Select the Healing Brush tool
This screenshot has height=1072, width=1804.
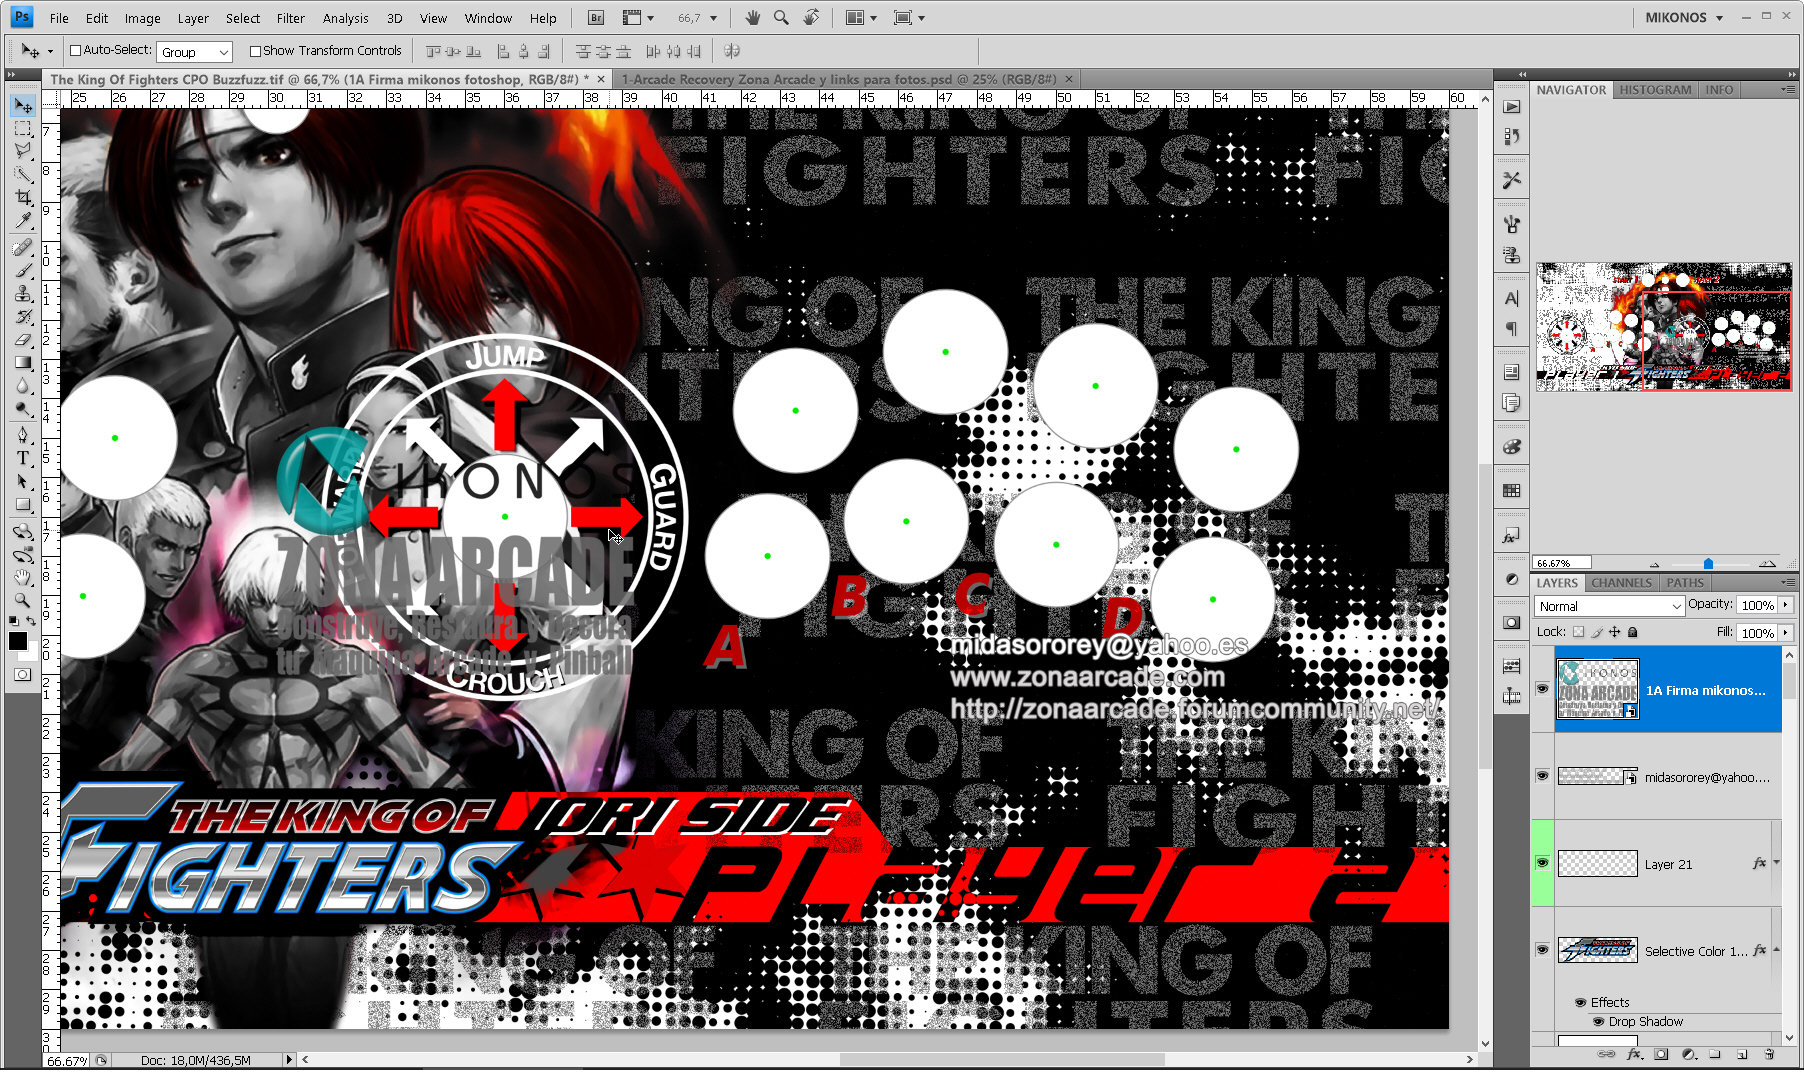pos(23,247)
